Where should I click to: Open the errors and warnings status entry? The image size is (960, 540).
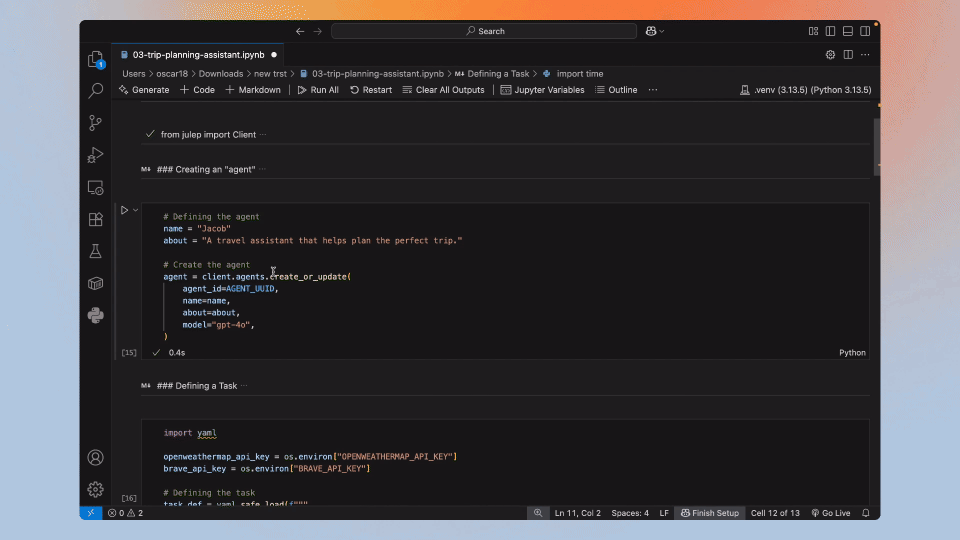point(126,513)
